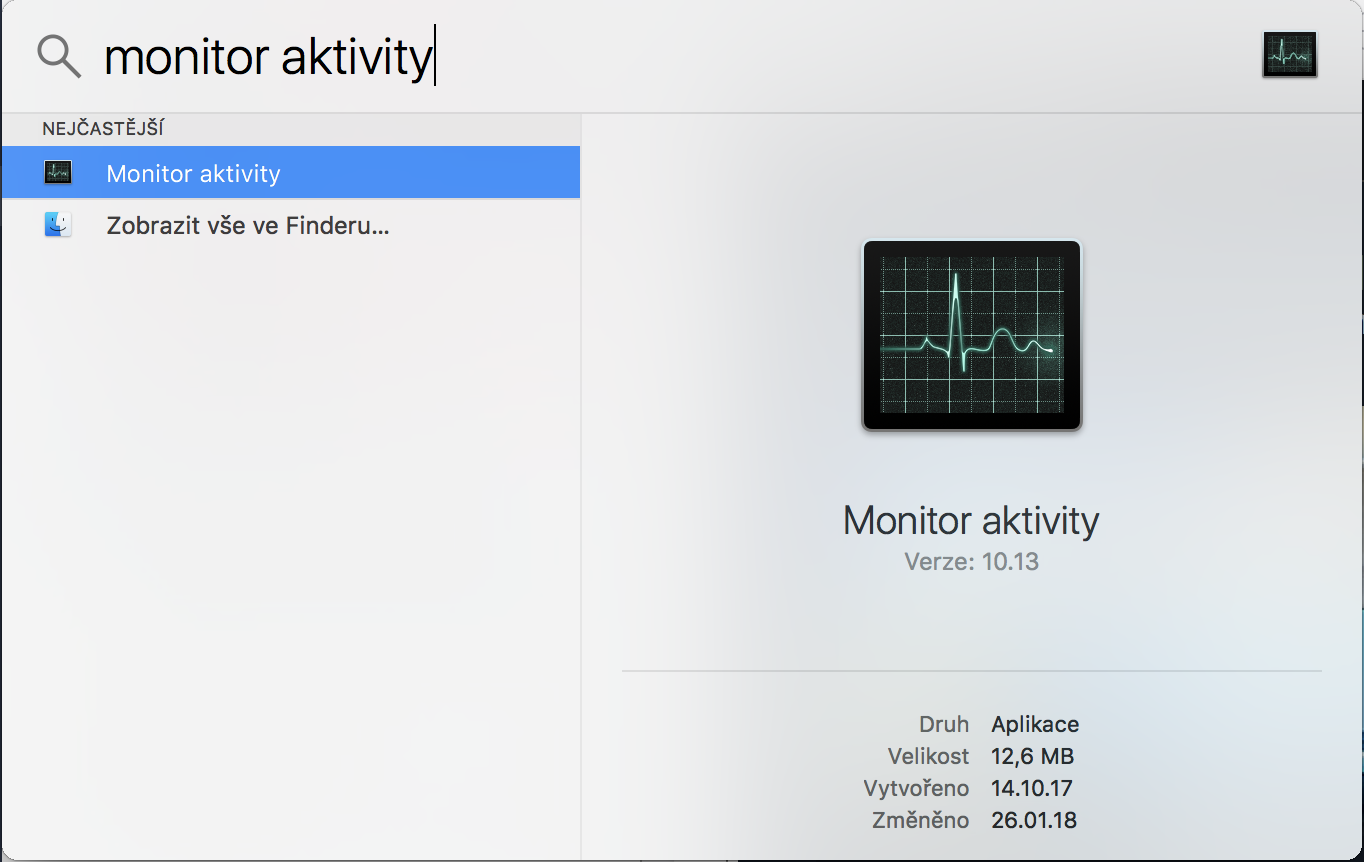Click the Monitor aktivity title in preview
Viewport: 1364px width, 862px height.
pyautogui.click(x=971, y=520)
